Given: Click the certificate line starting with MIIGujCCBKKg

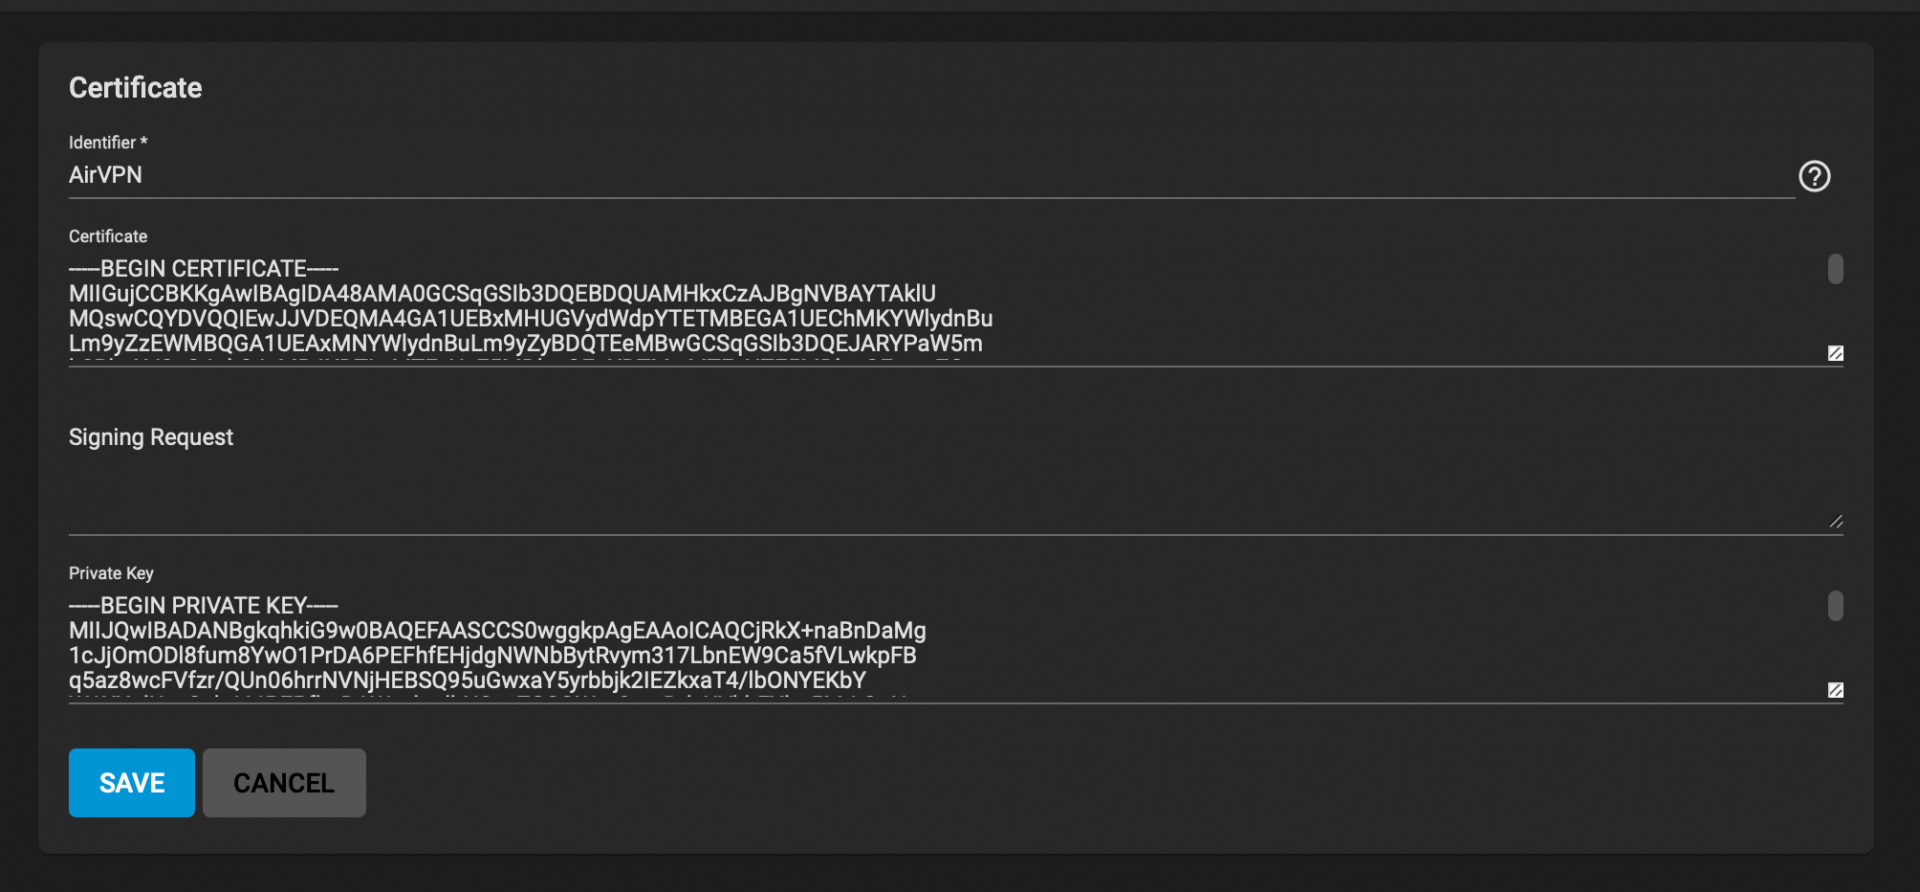Looking at the screenshot, I should [502, 294].
